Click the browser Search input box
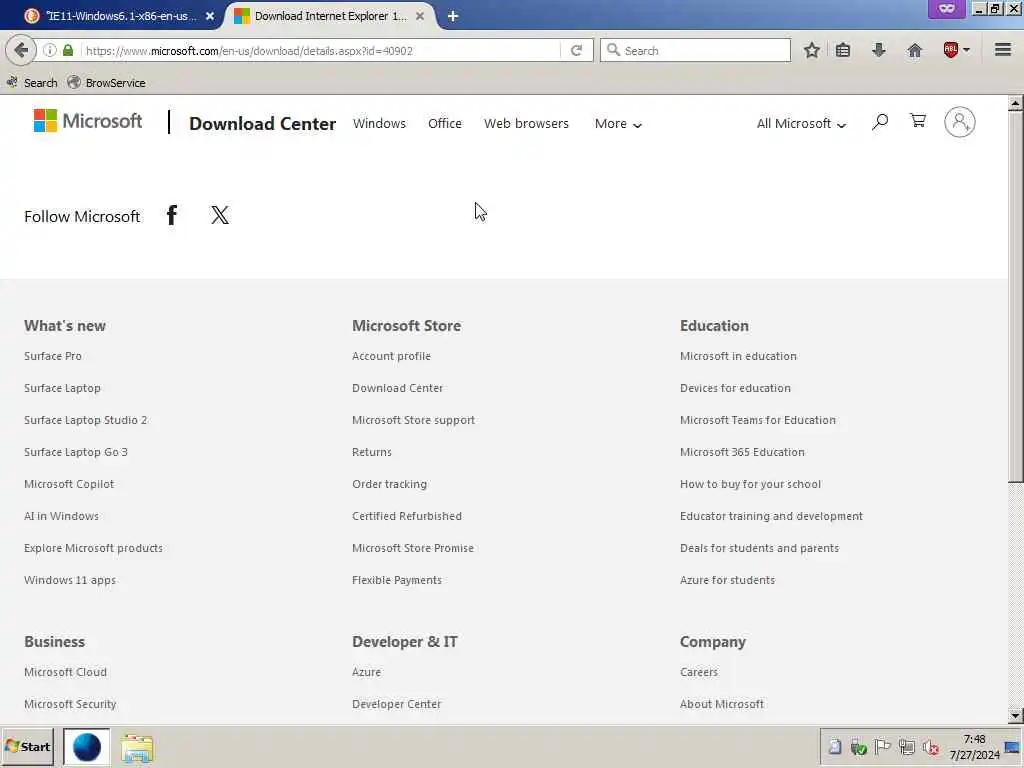1024x768 pixels. (695, 50)
